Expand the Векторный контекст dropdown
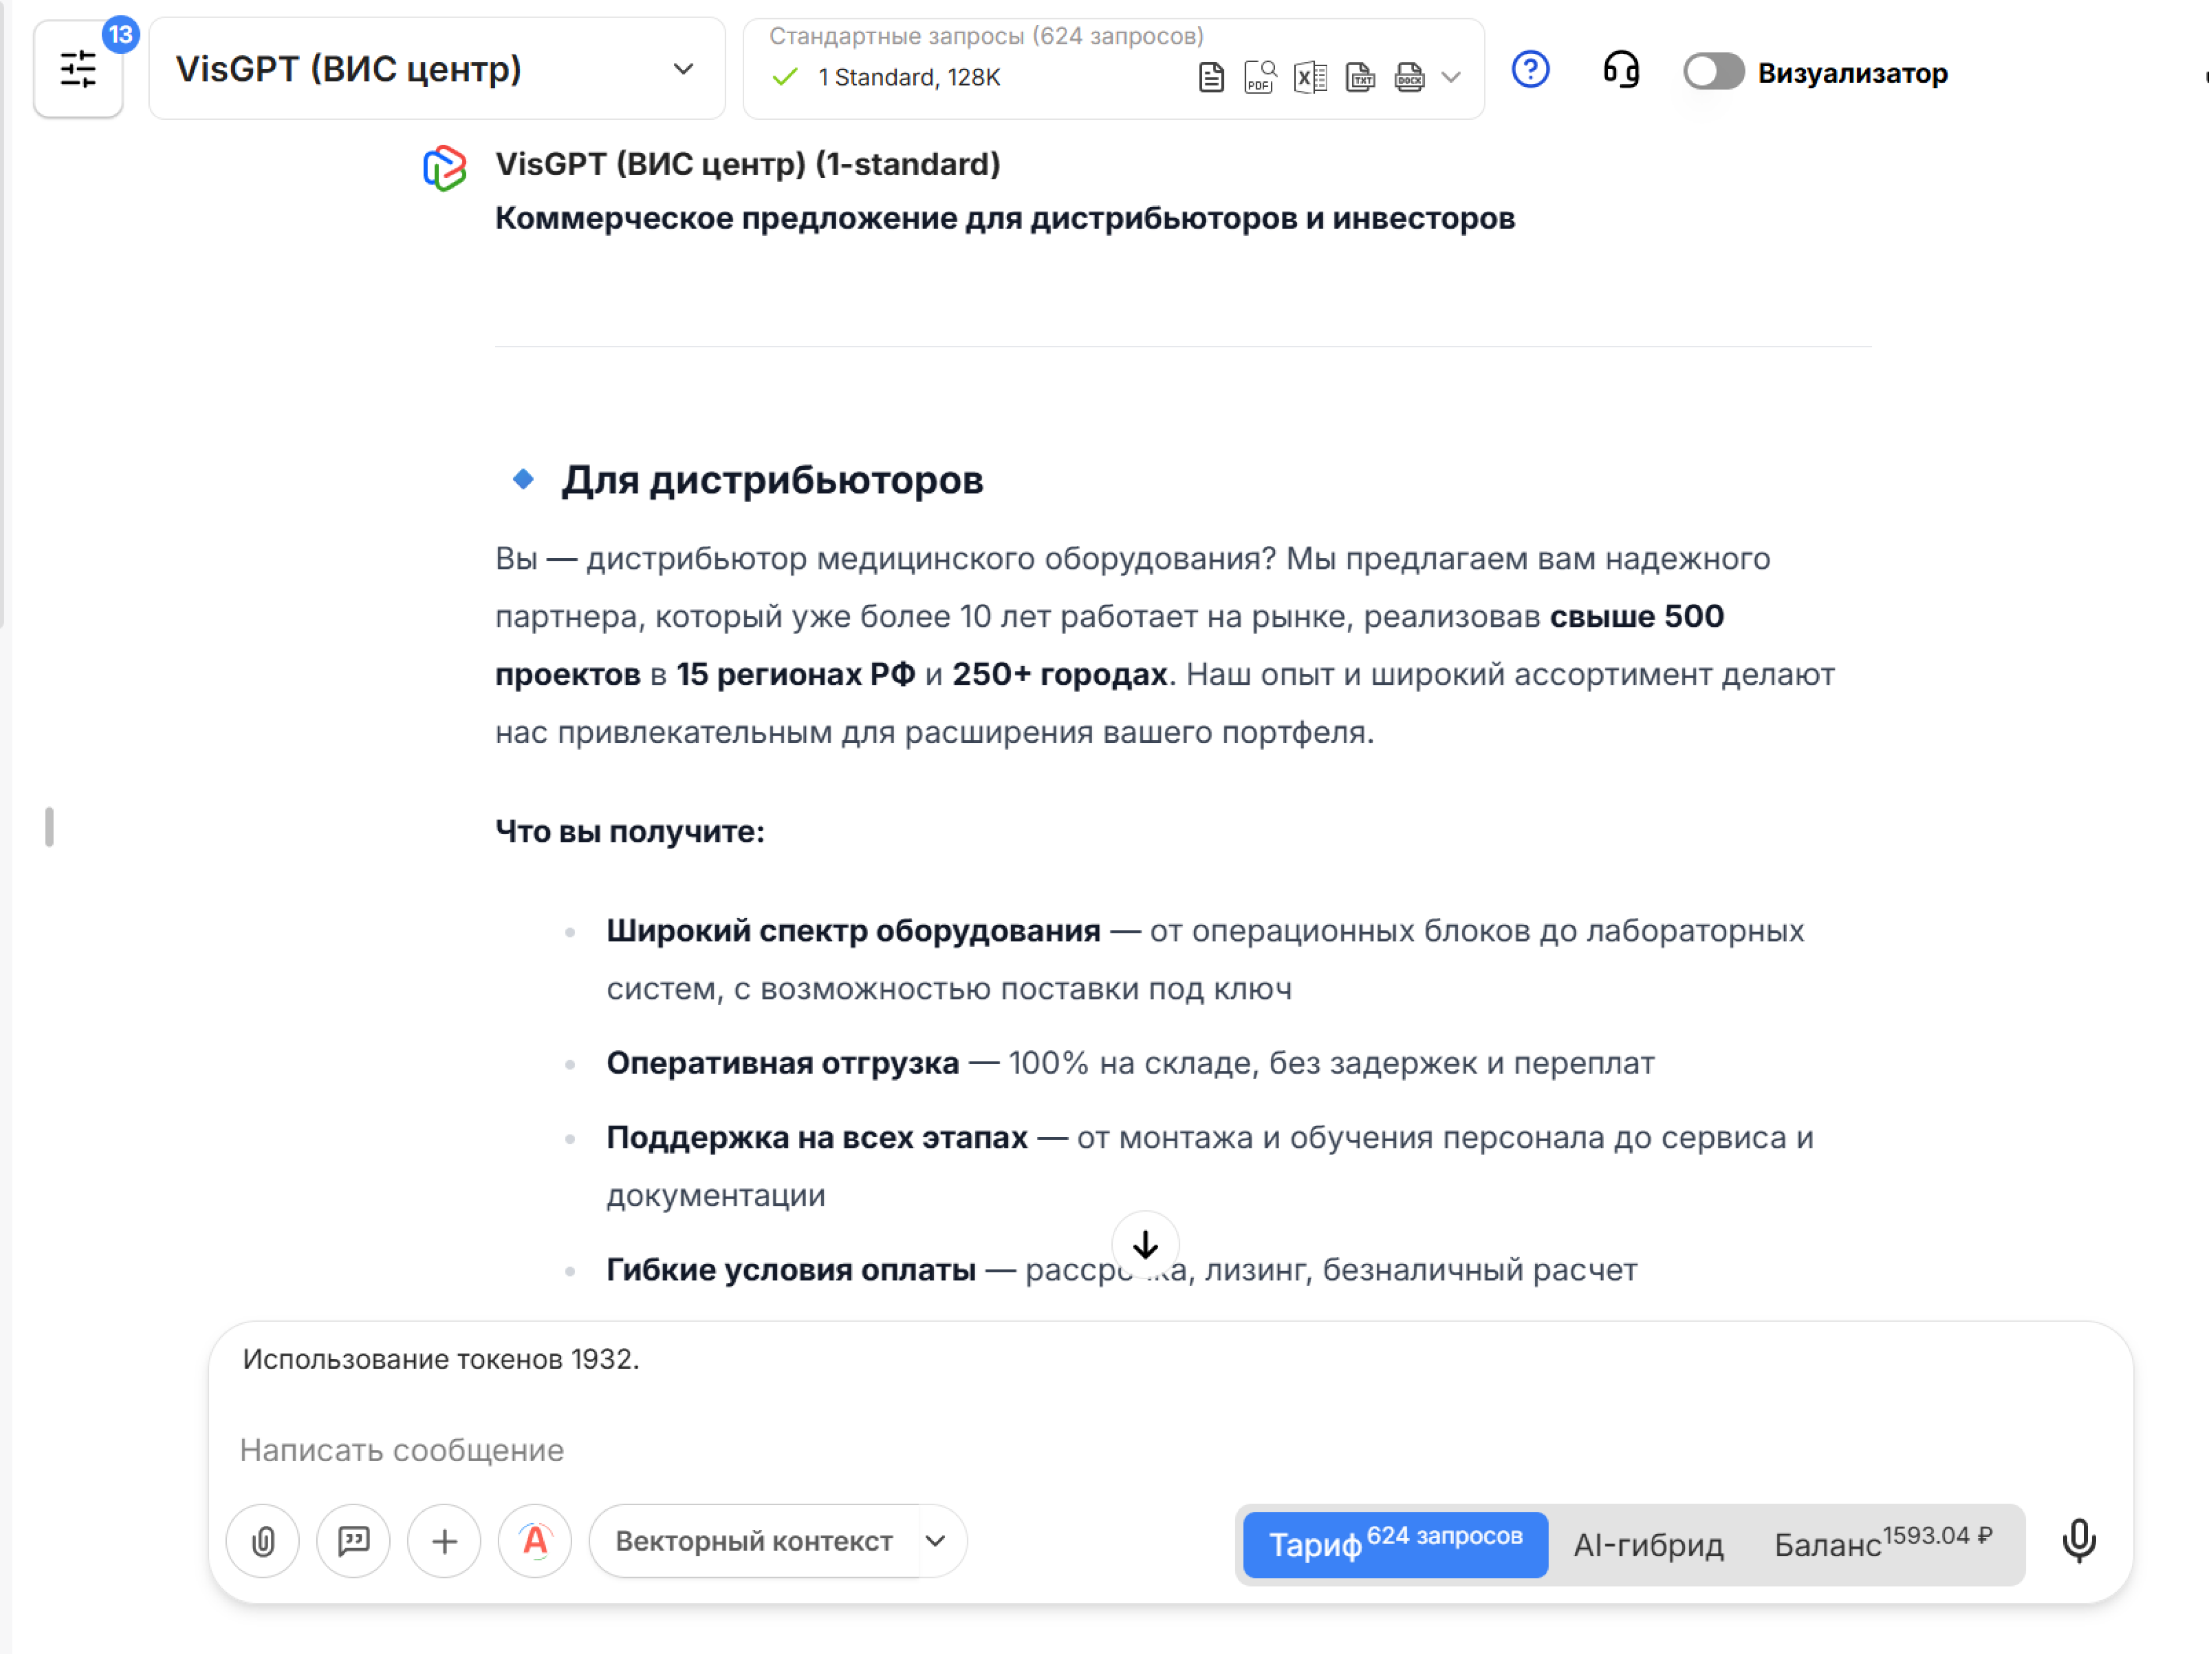 [936, 1541]
